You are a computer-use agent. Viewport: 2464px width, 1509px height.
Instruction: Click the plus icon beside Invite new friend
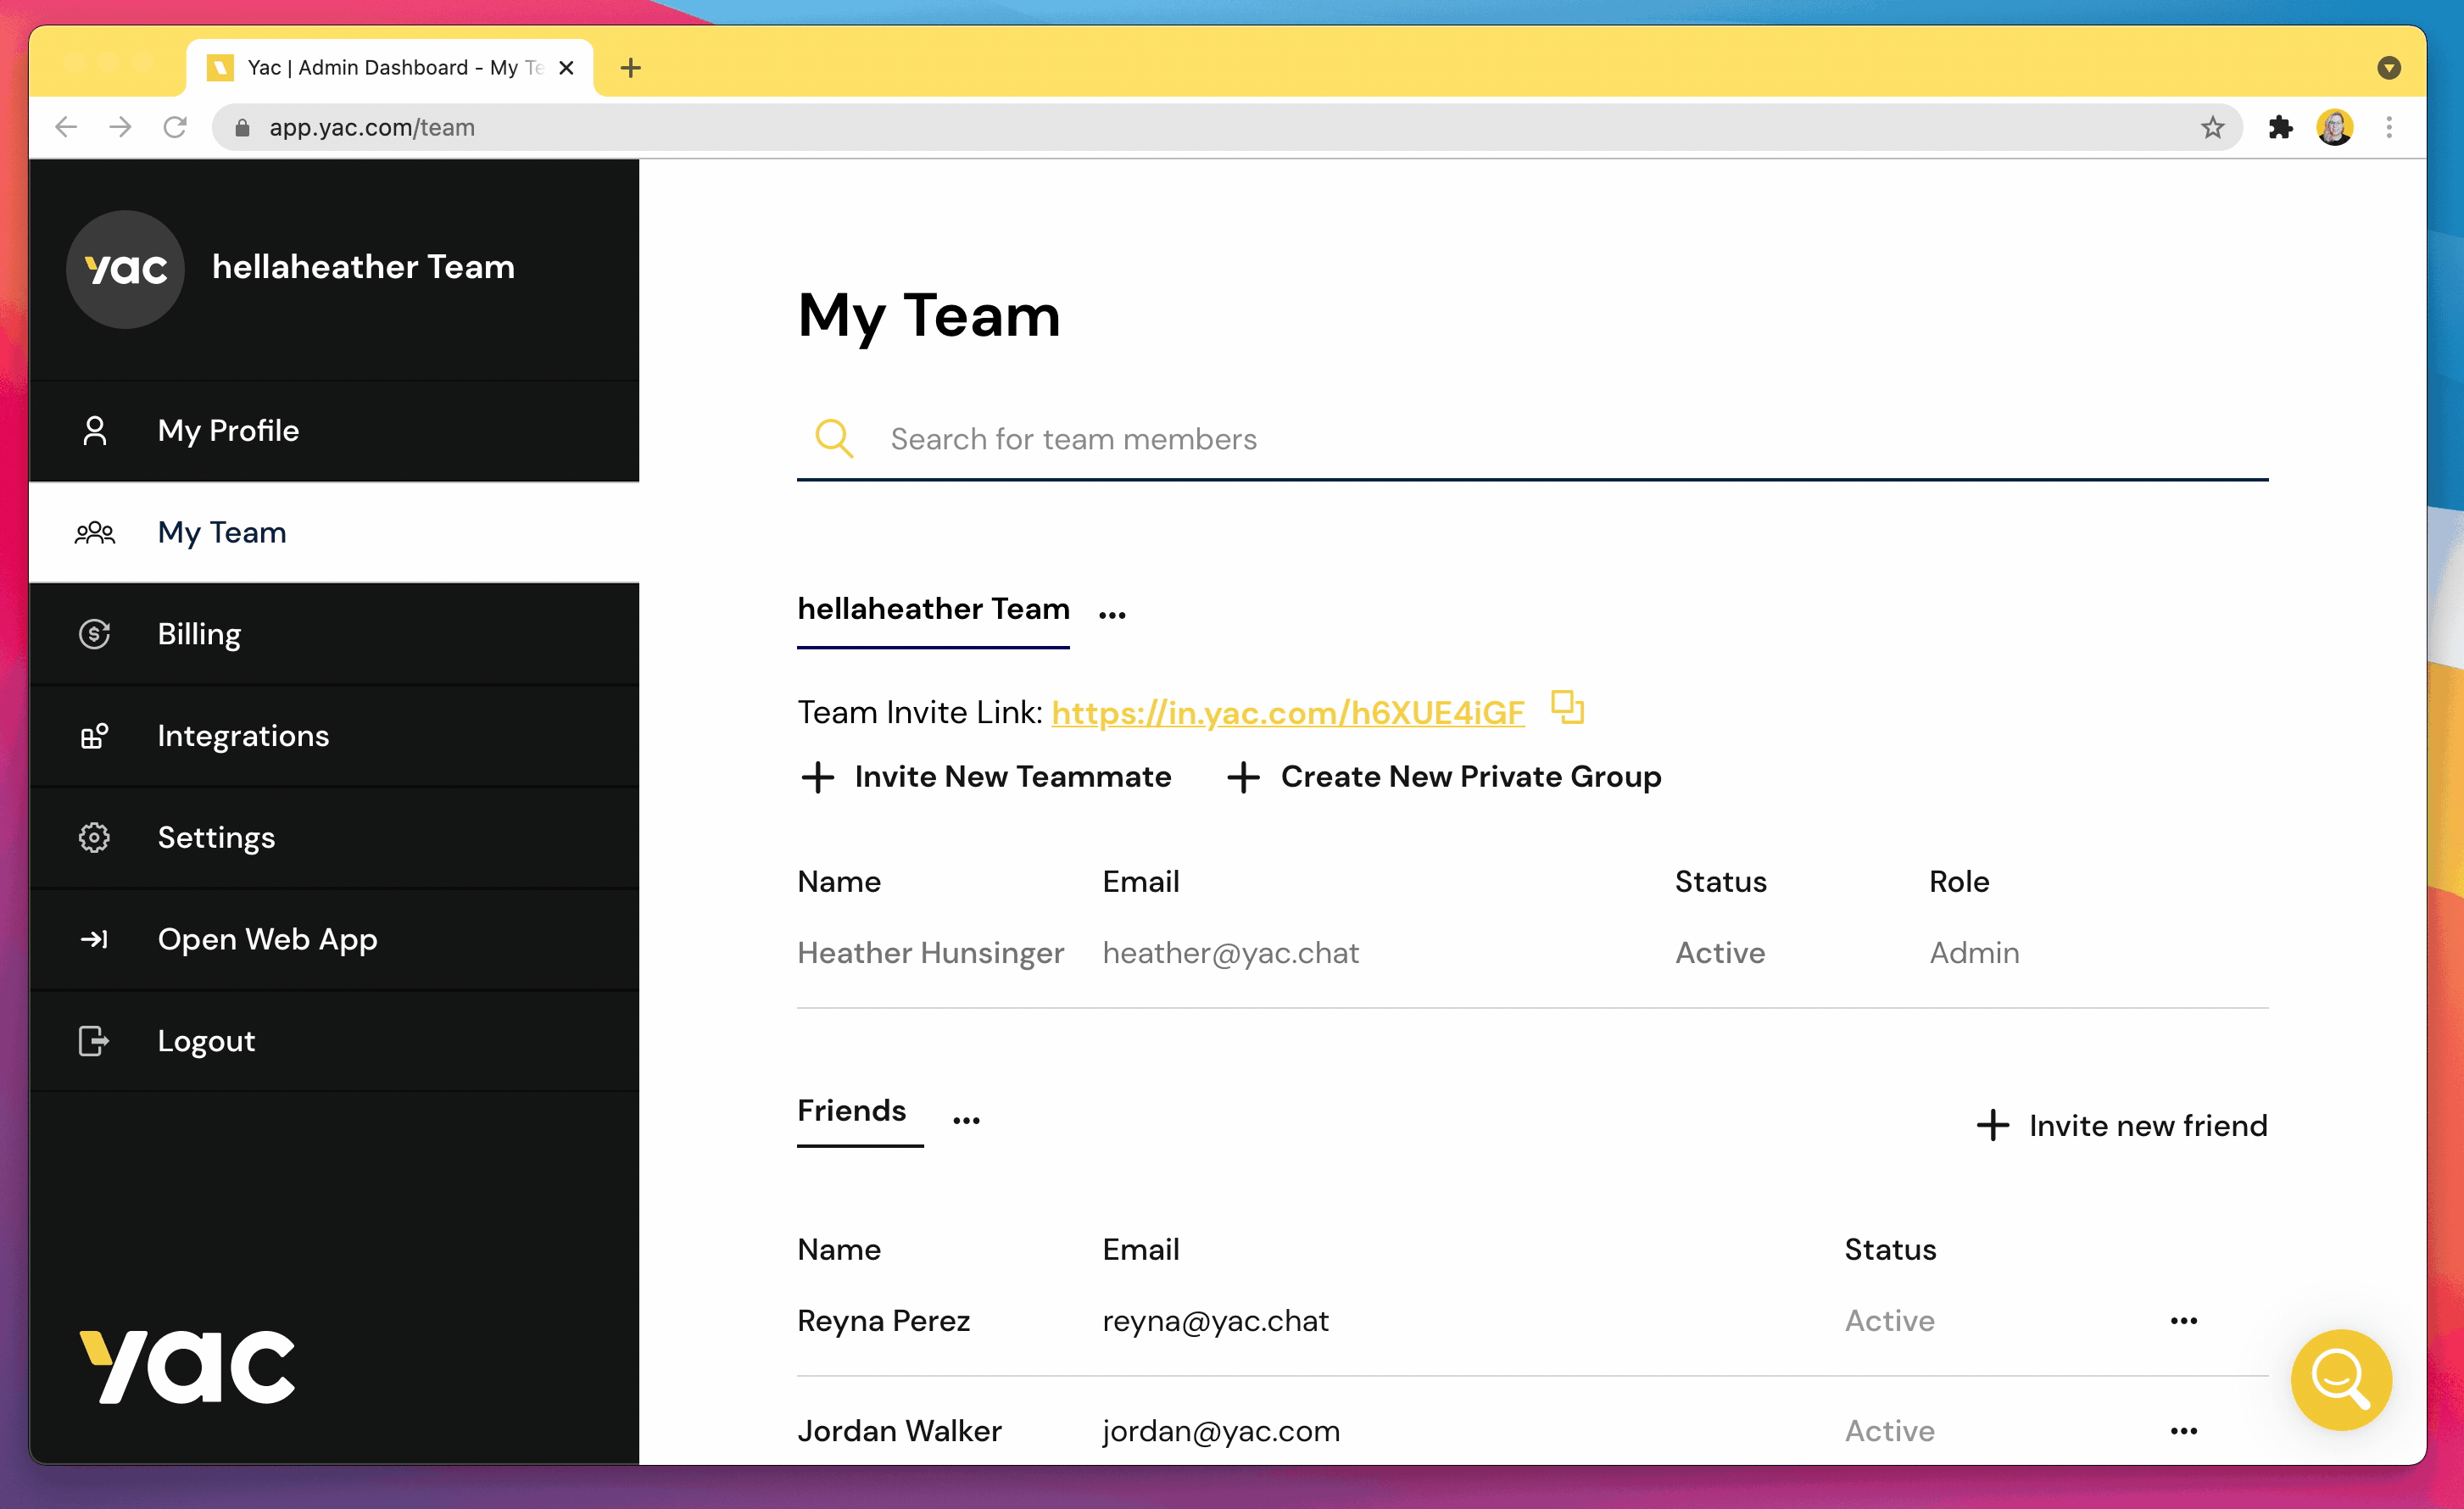[x=1992, y=1125]
